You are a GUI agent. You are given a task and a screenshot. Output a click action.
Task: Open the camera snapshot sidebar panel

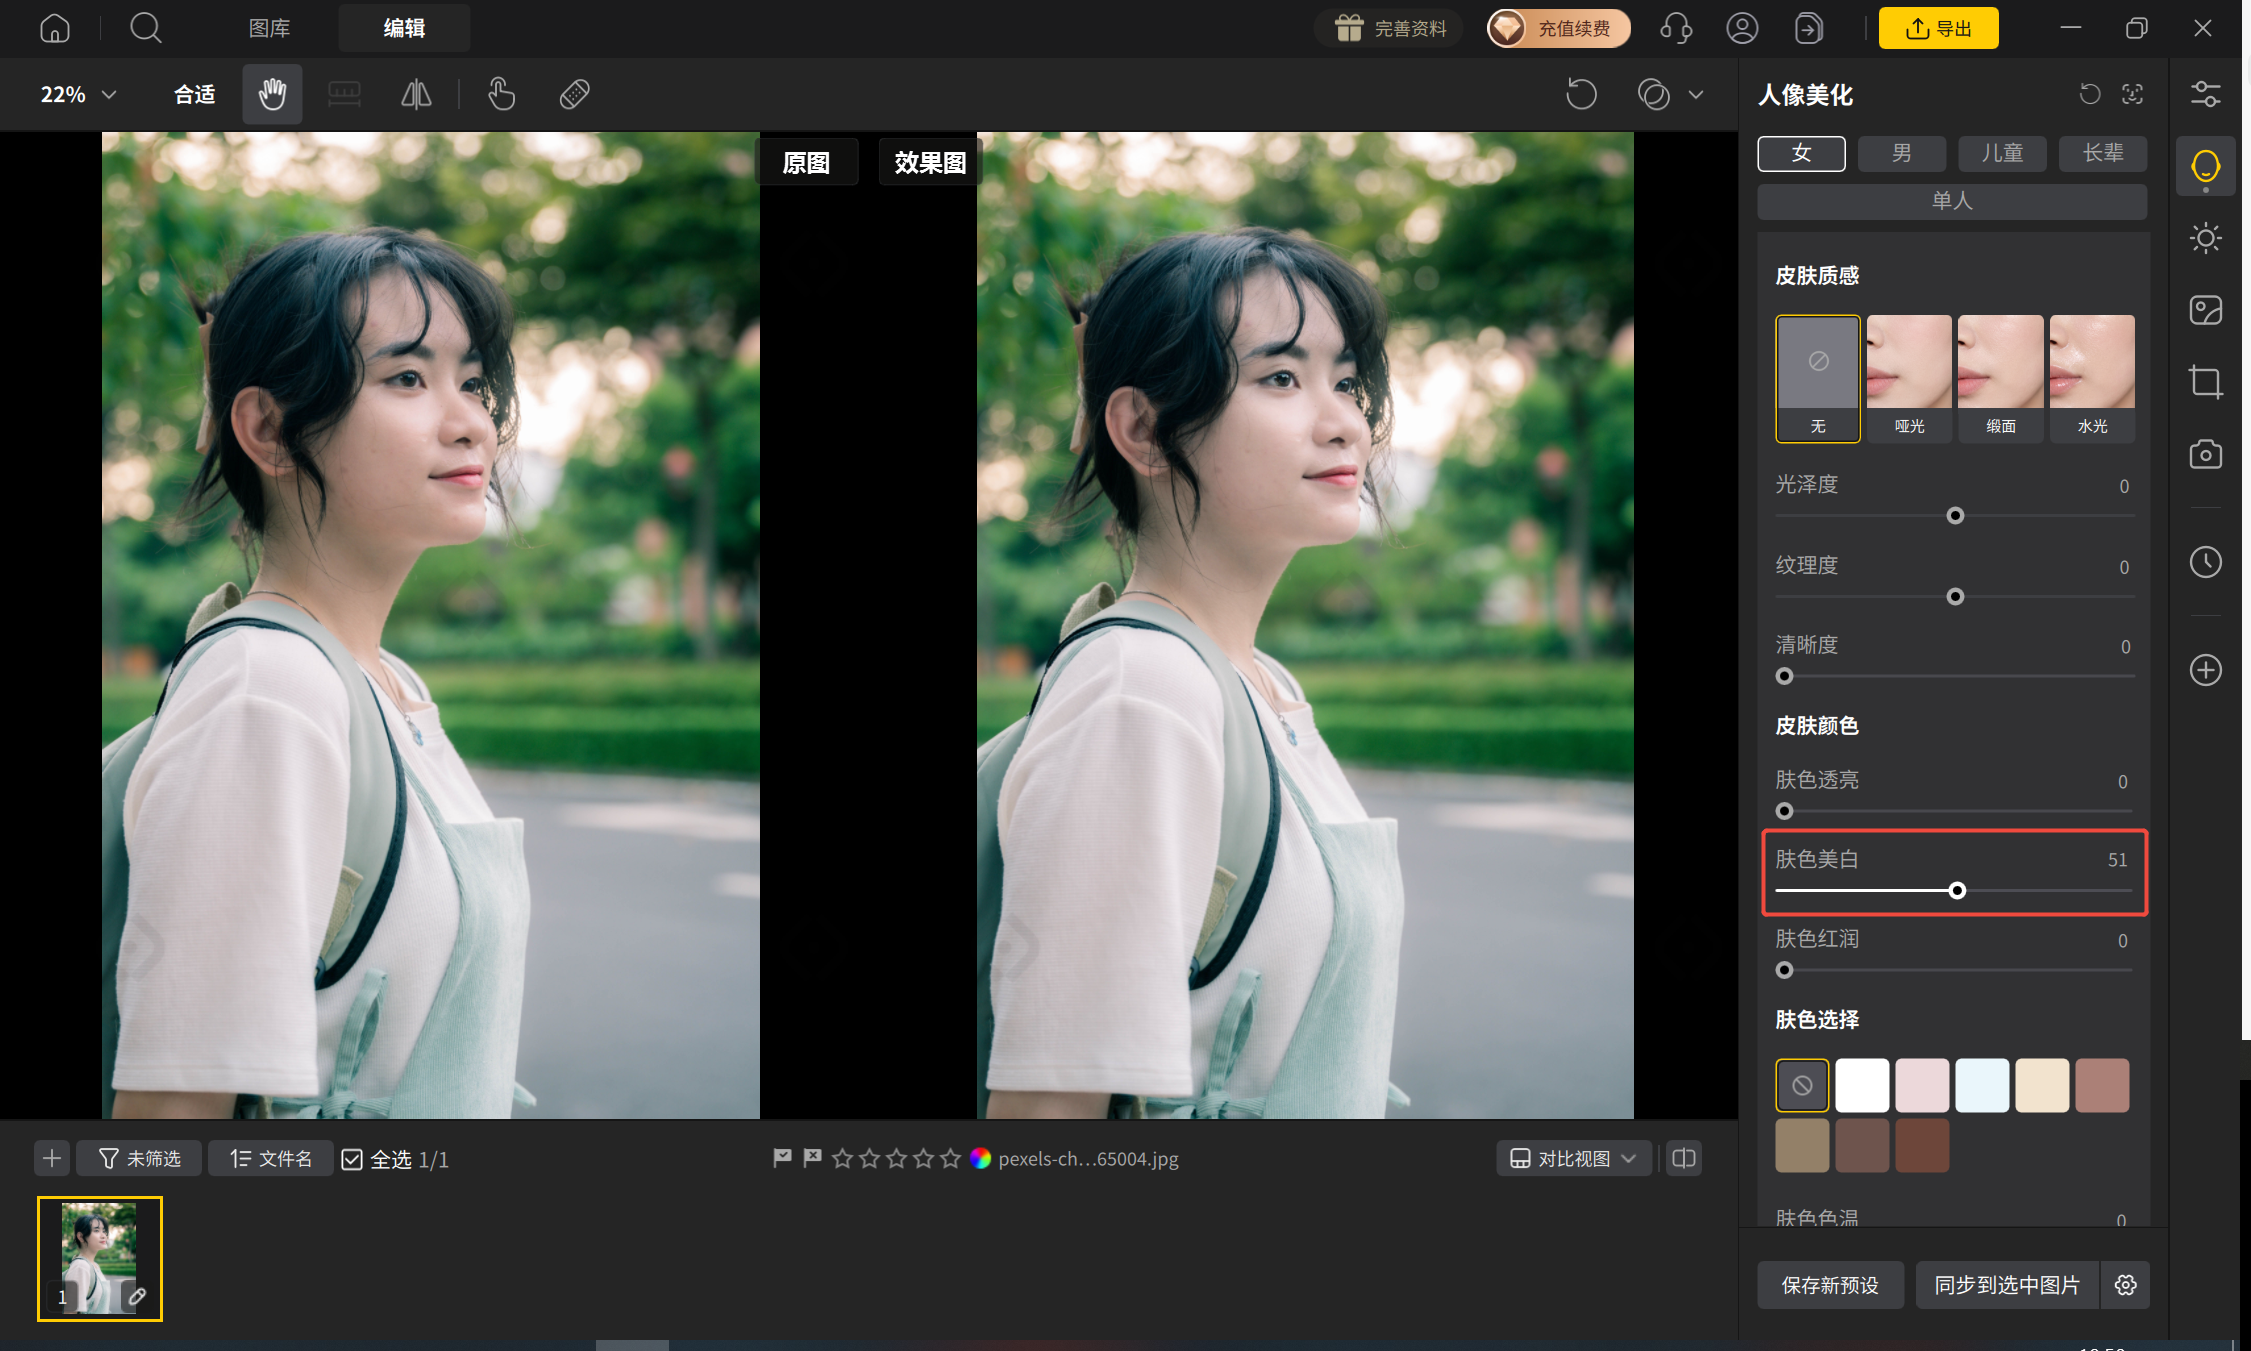click(x=2205, y=454)
